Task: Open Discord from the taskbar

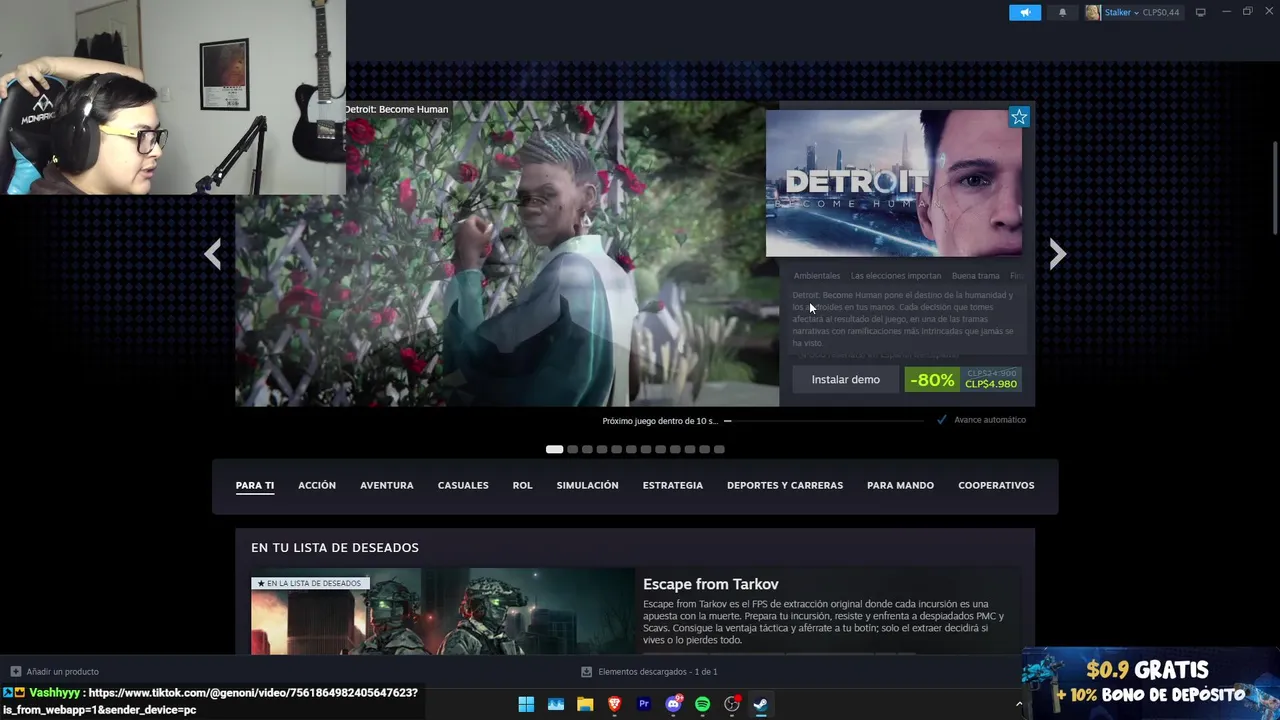Action: point(673,704)
